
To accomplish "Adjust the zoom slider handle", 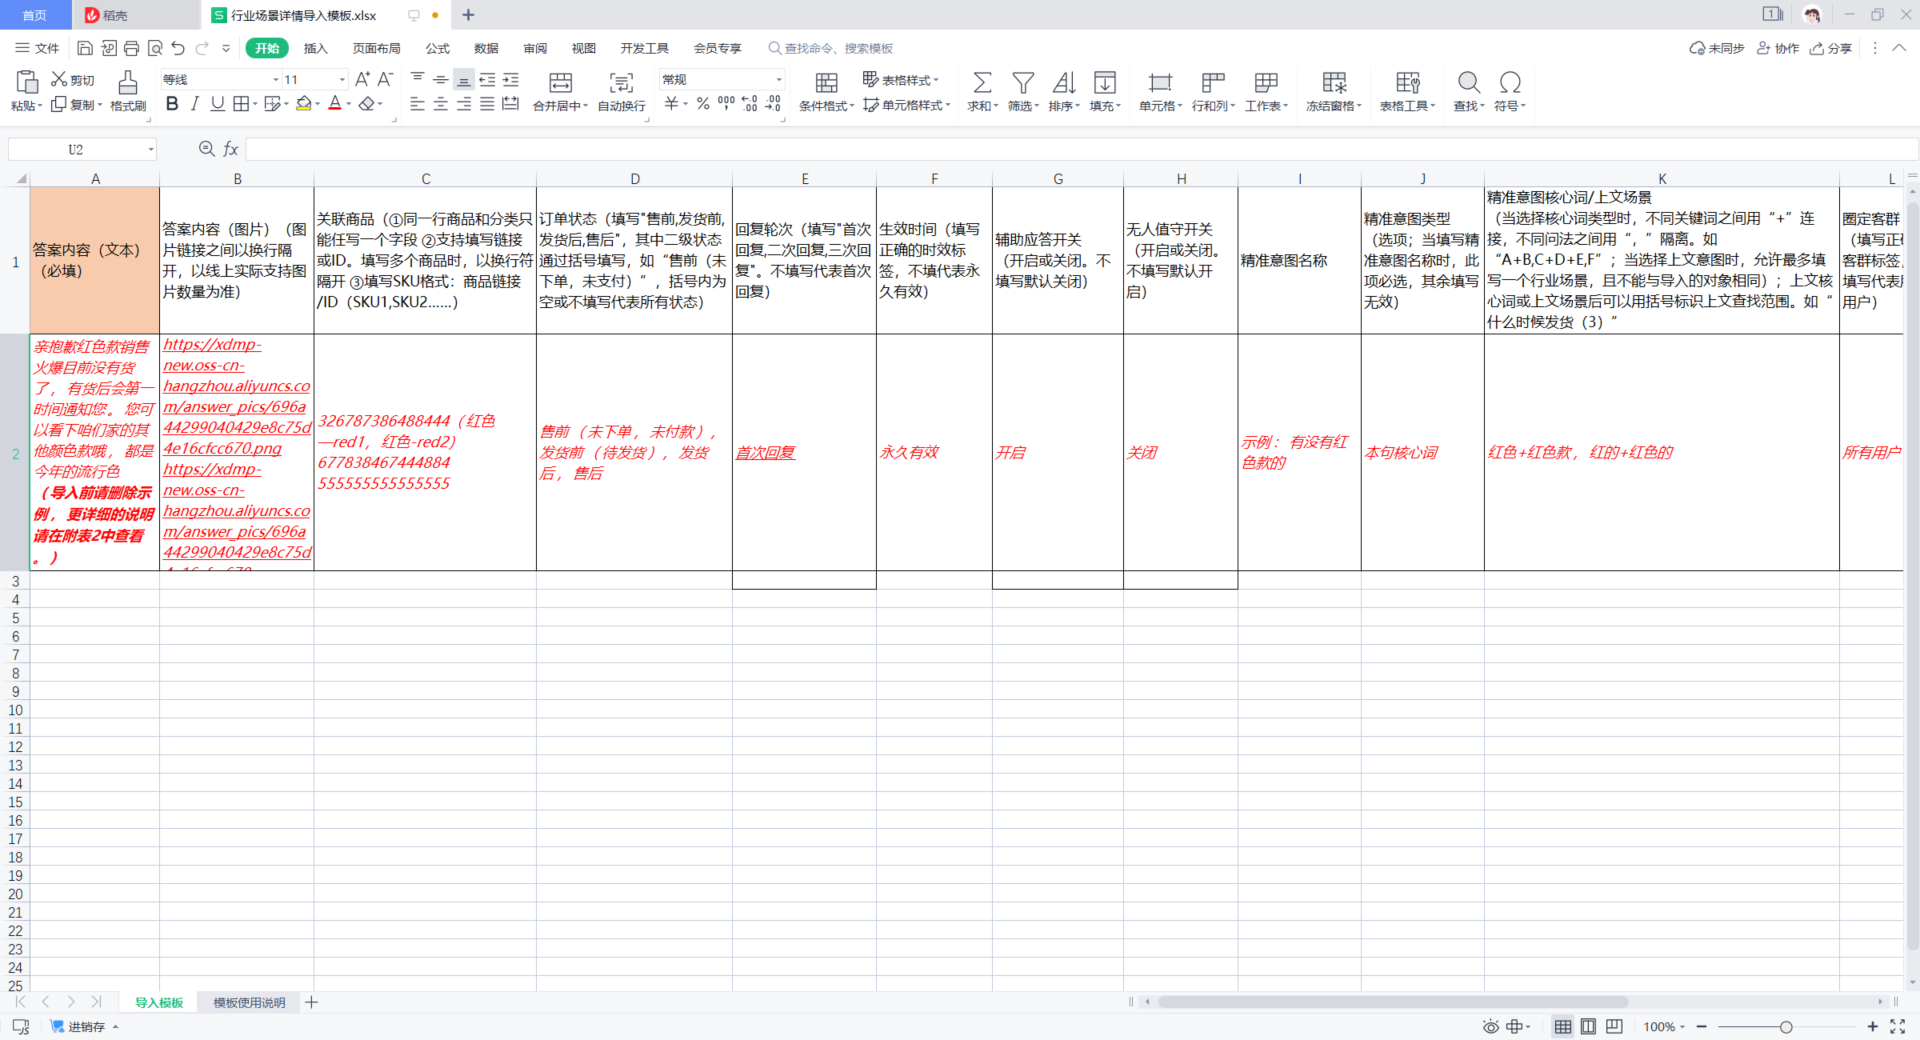I will [x=1786, y=1027].
